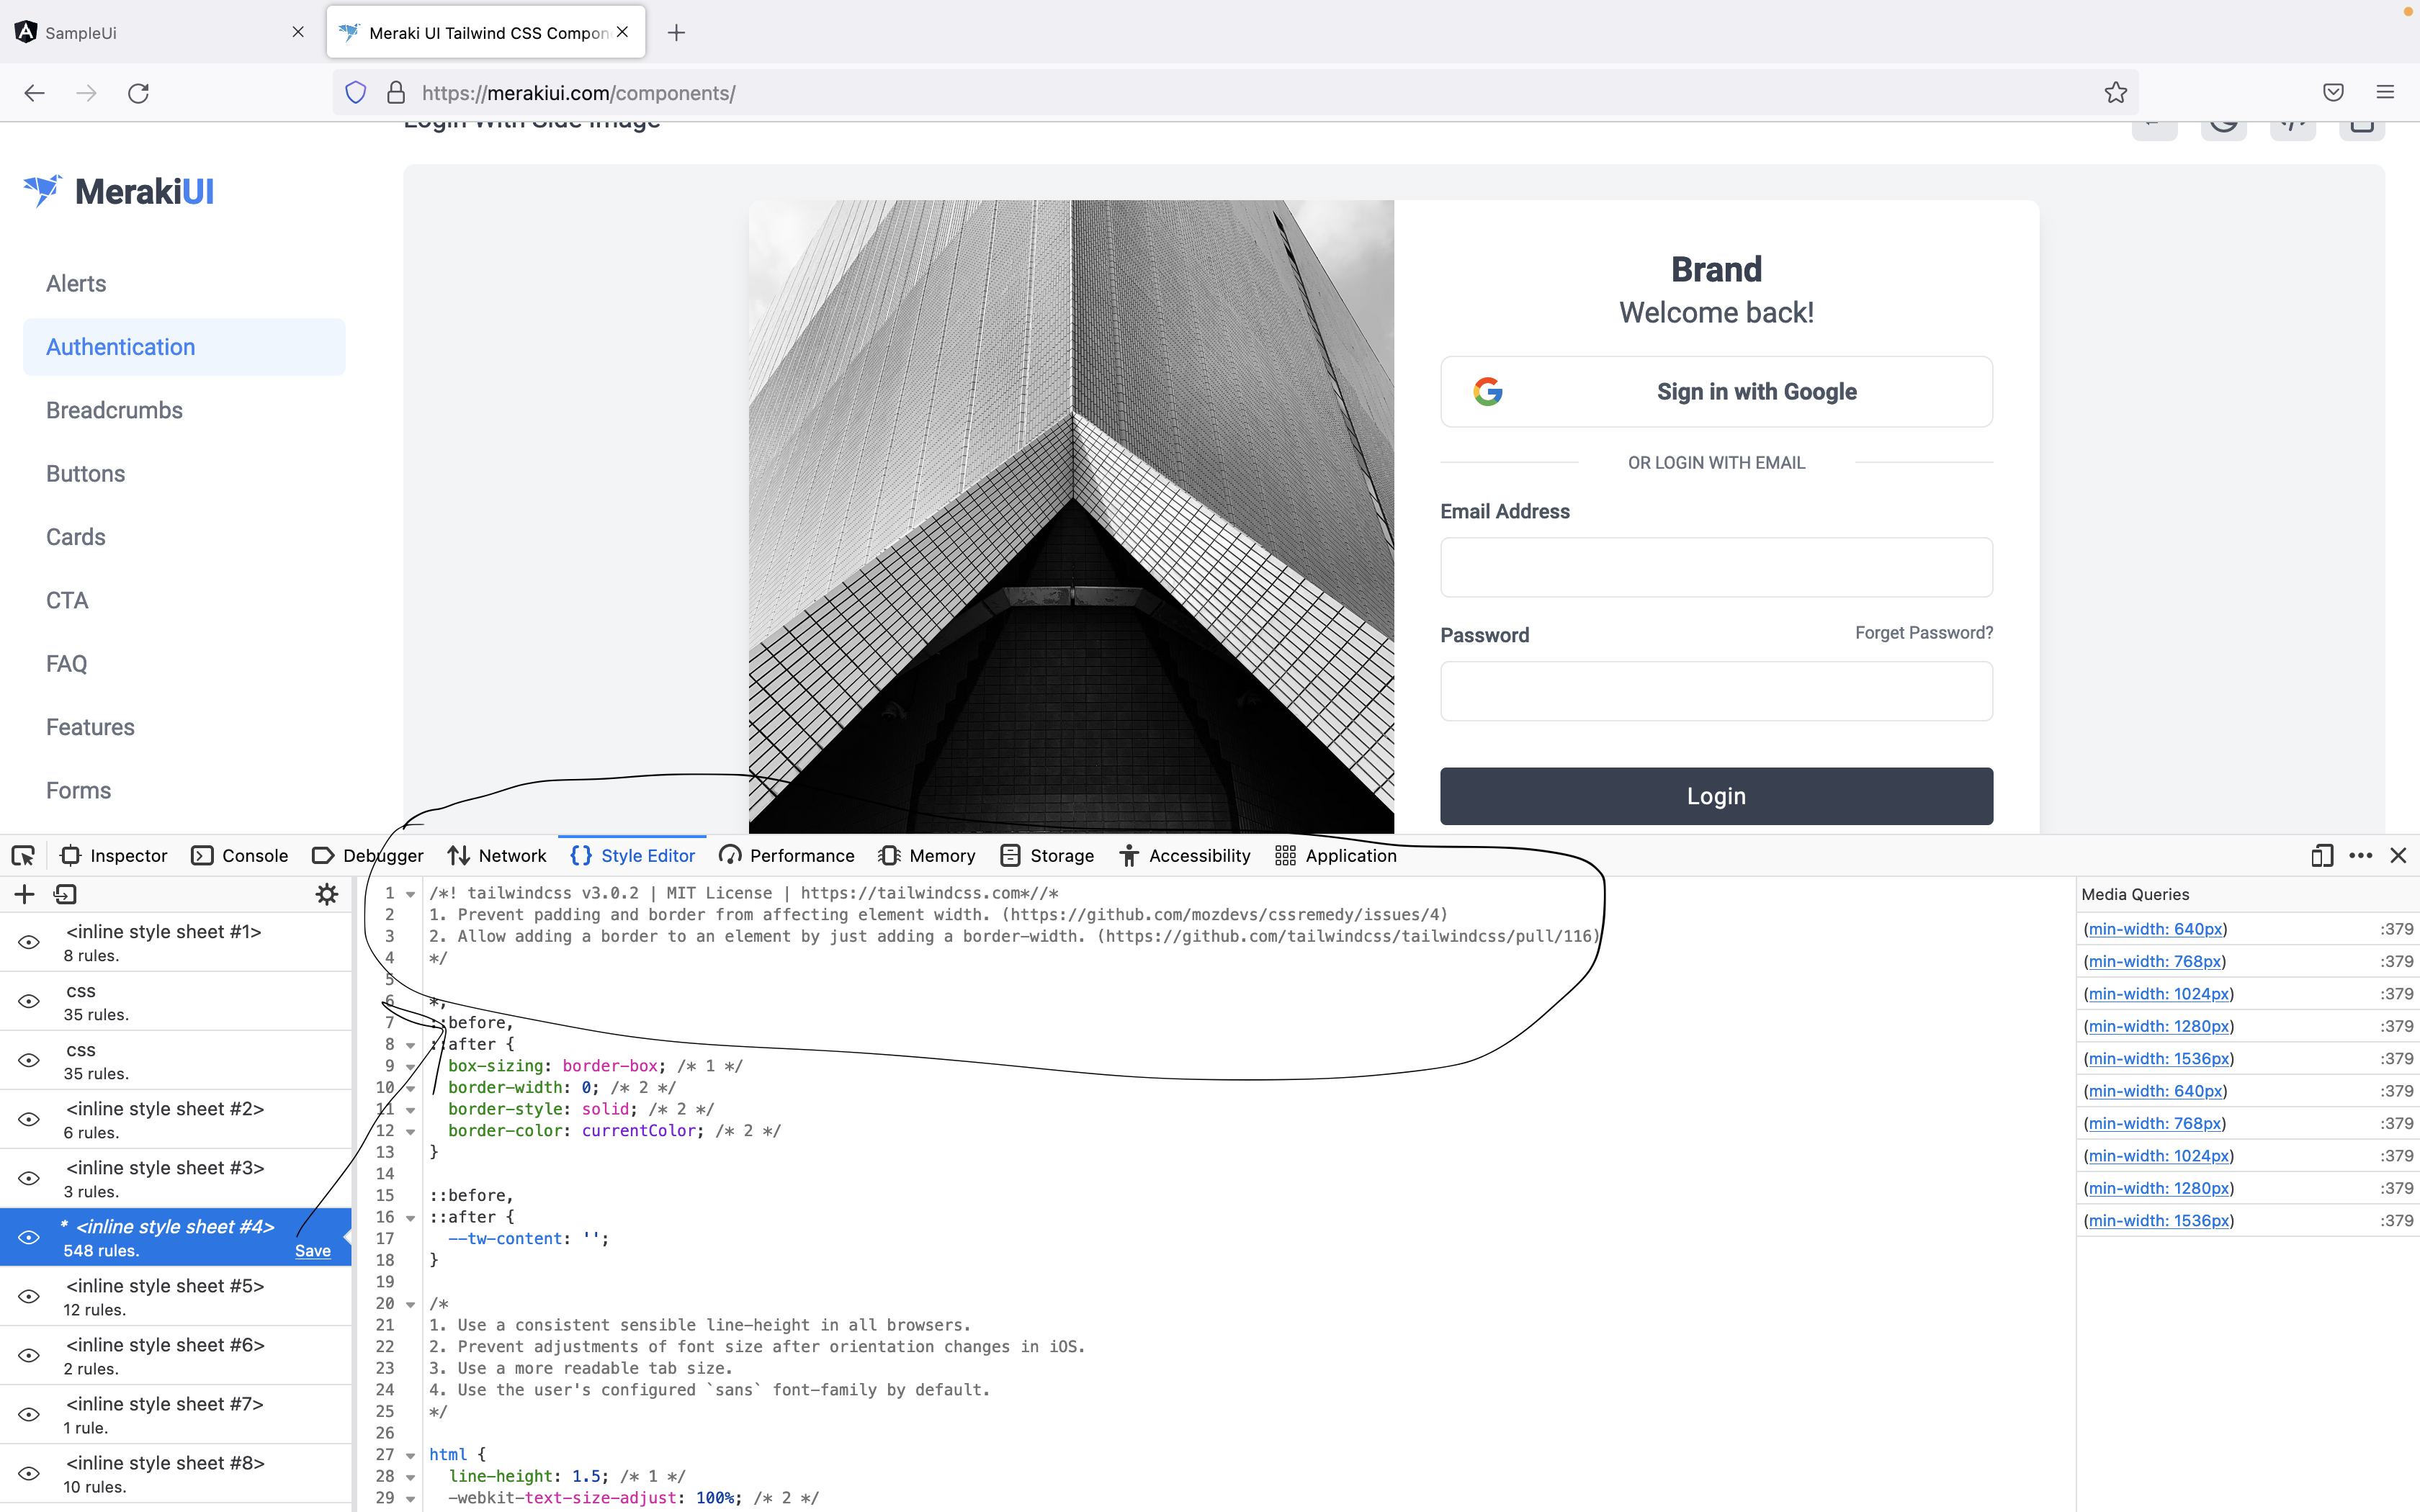Open Style Editor options gear icon
This screenshot has width=2420, height=1512.
(x=327, y=894)
